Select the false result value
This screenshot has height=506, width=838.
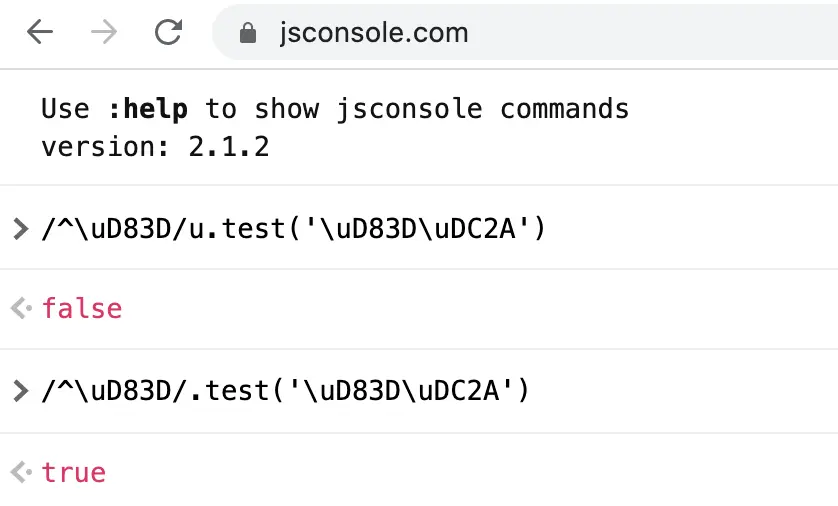click(x=82, y=308)
